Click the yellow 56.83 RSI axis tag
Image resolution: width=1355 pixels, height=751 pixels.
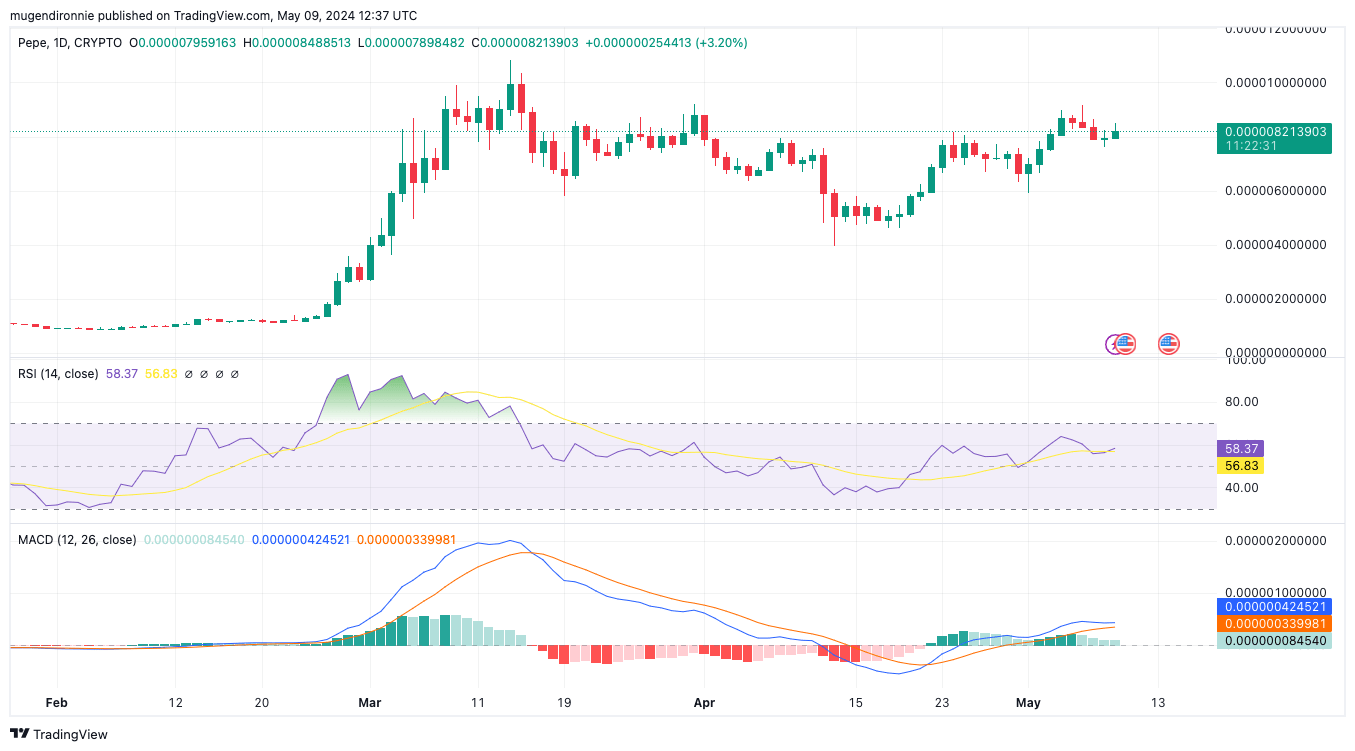click(x=1240, y=466)
